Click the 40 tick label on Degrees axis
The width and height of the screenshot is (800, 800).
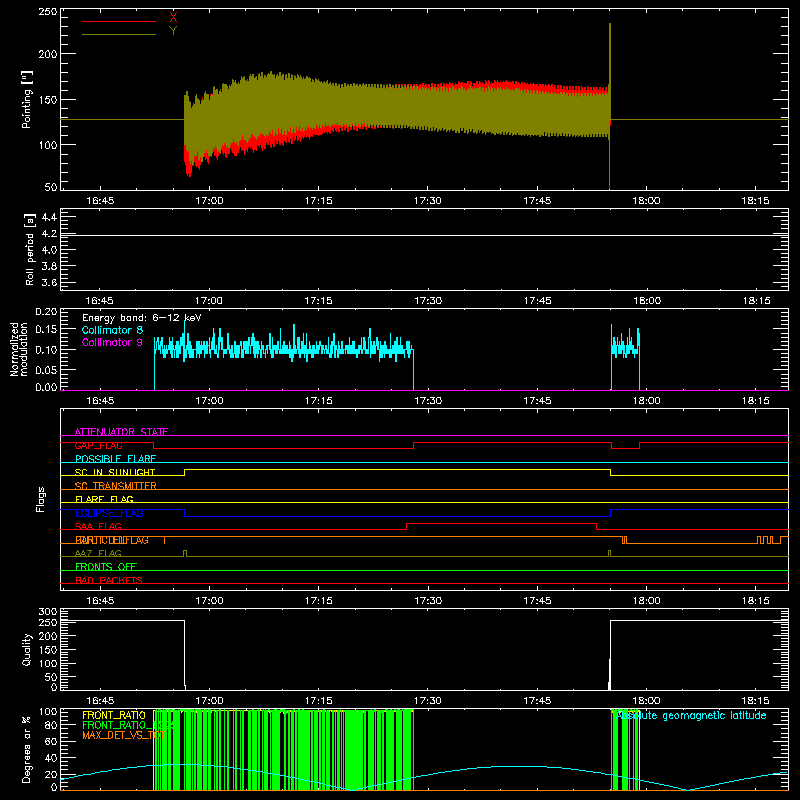[x=52, y=758]
